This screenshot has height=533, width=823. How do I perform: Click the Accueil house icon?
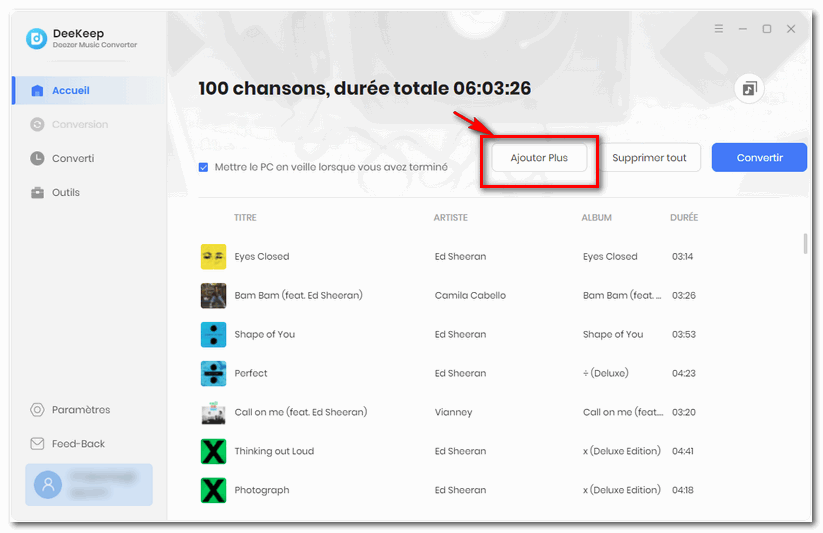(x=37, y=90)
